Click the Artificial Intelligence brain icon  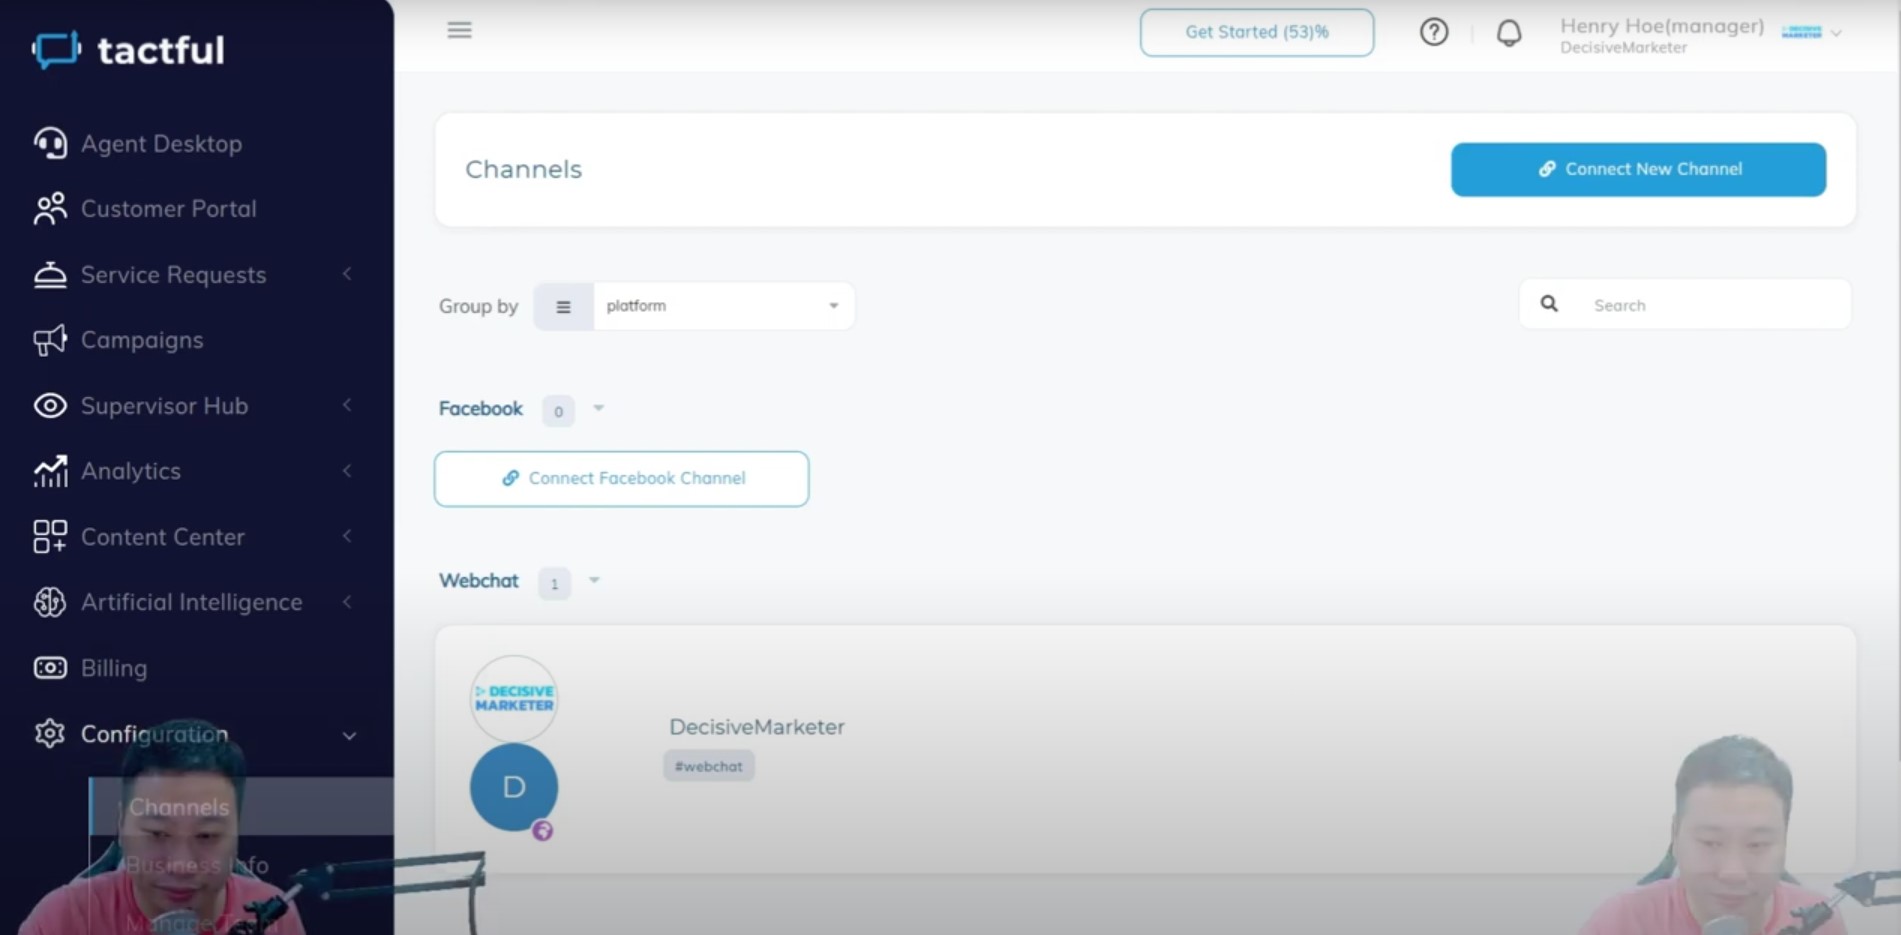pyautogui.click(x=50, y=602)
